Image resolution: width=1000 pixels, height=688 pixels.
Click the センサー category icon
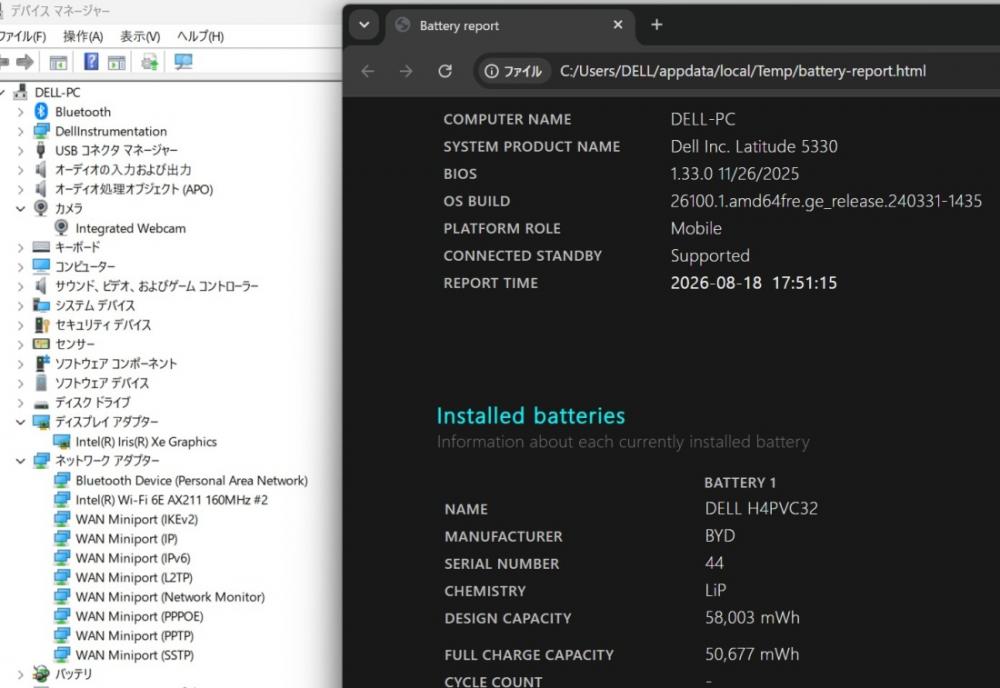pyautogui.click(x=41, y=344)
